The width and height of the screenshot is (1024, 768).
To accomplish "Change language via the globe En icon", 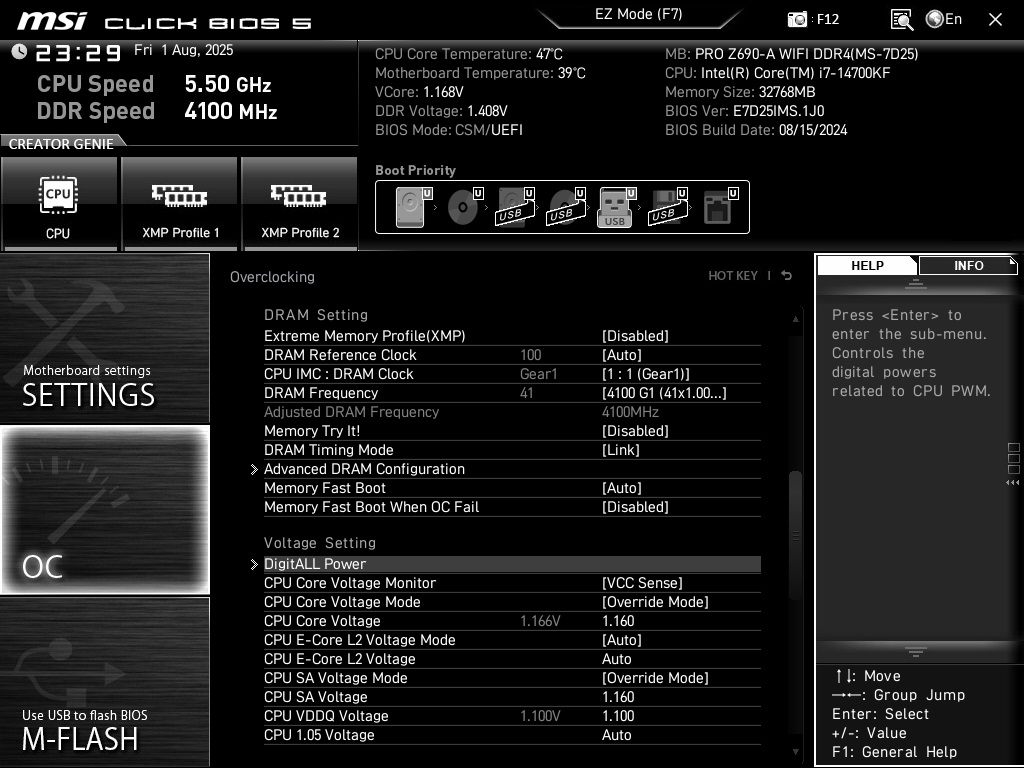I will 944,19.
